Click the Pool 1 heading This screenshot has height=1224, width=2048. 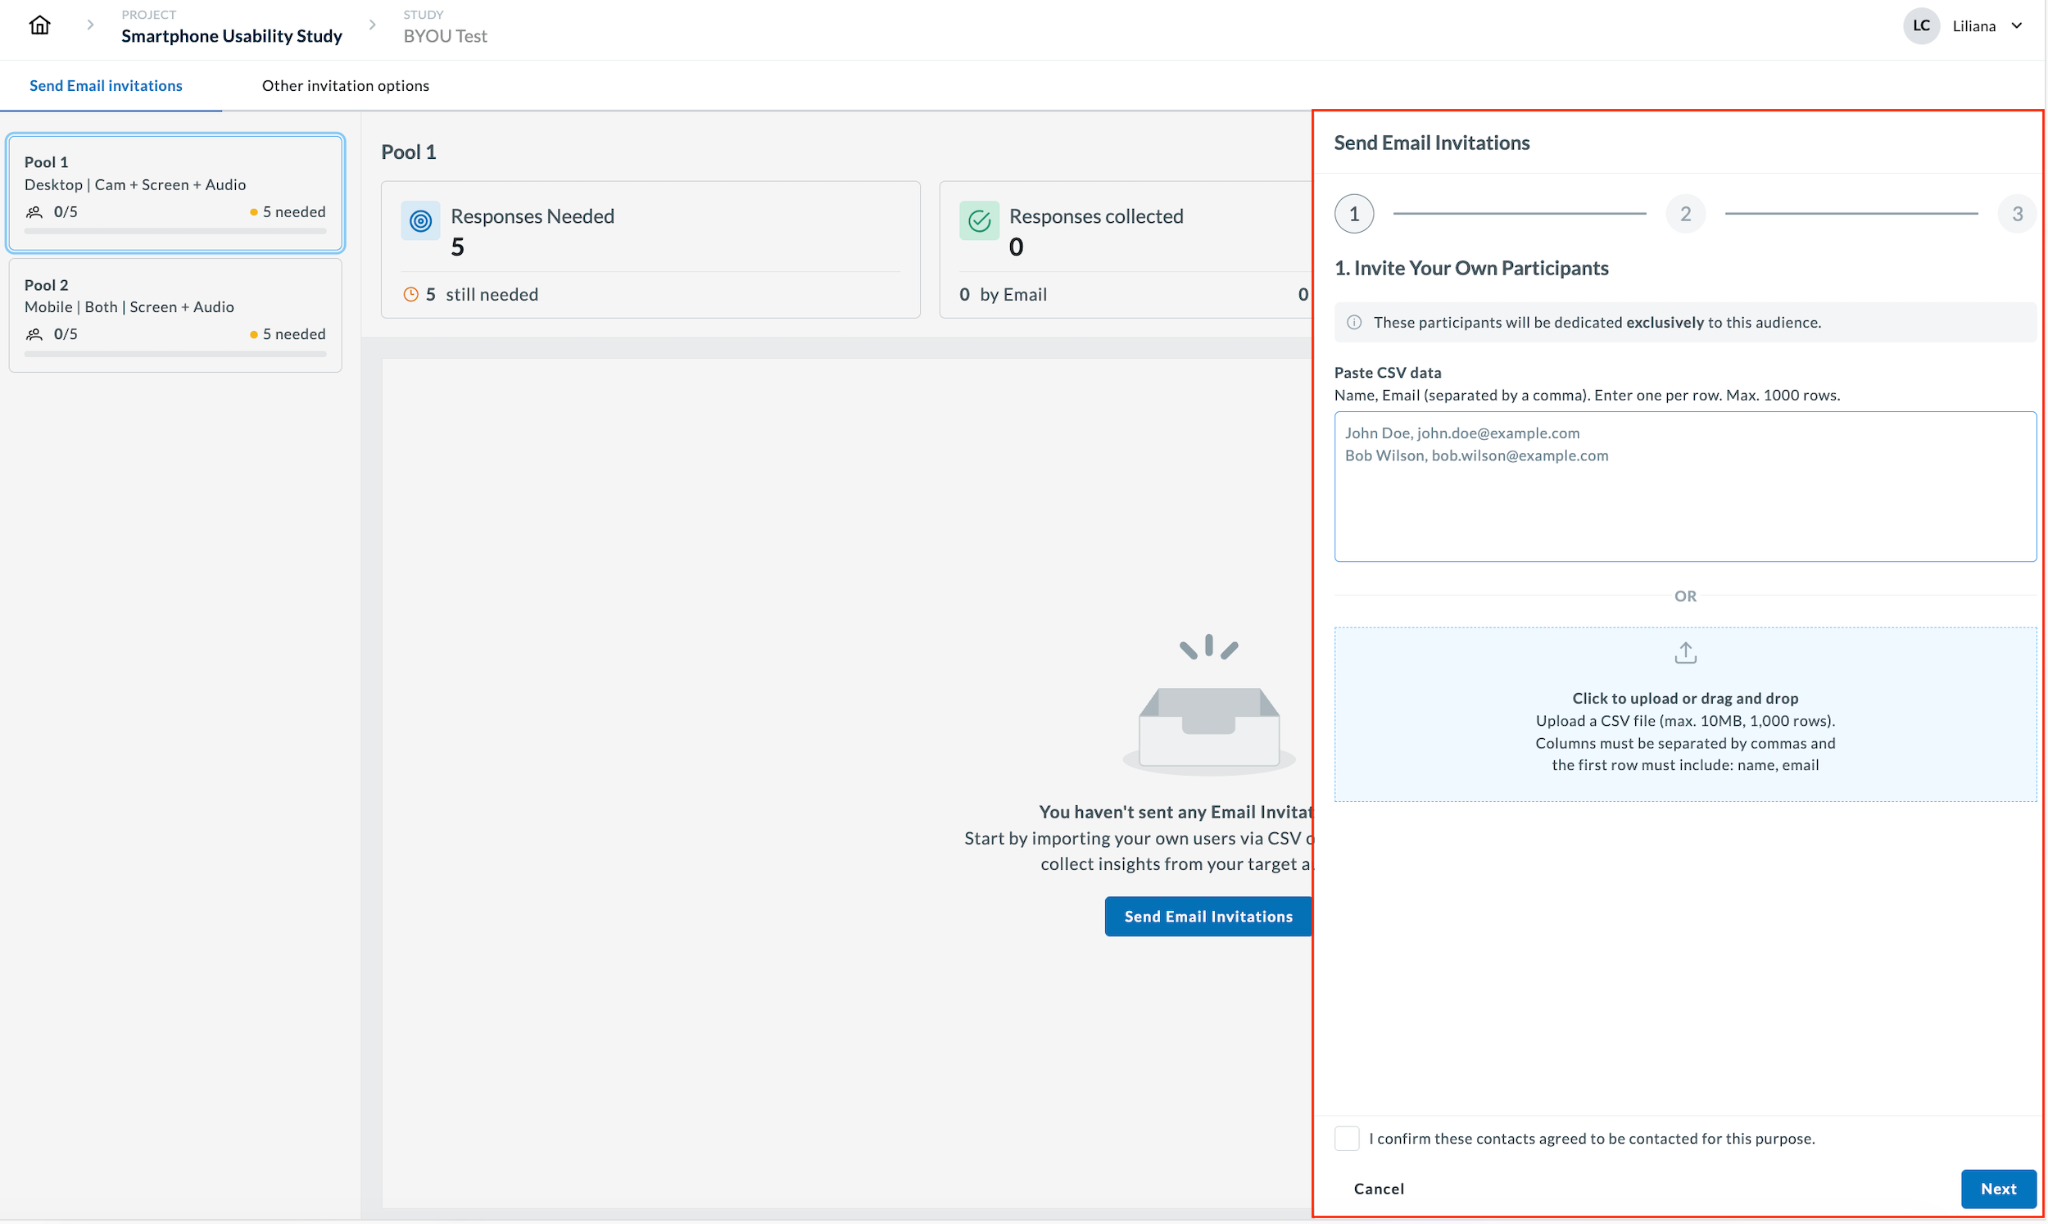(x=409, y=152)
